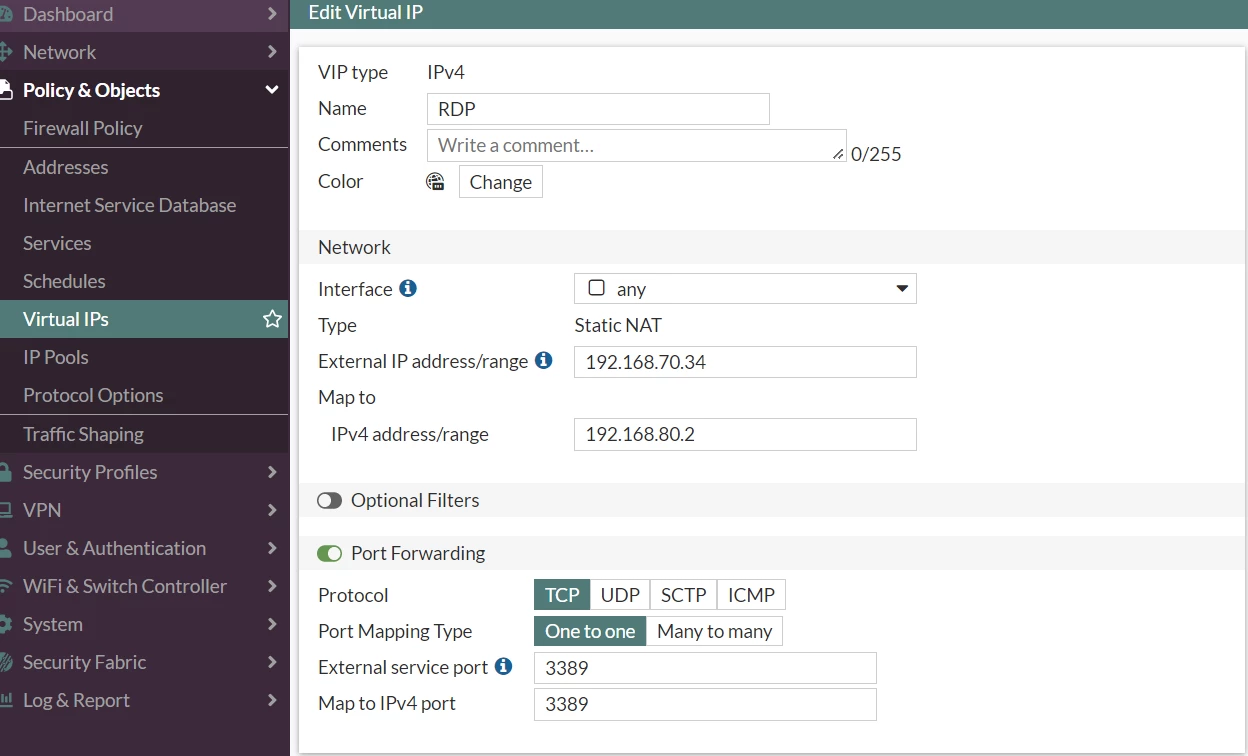
Task: Expand the VPN menu chevron
Action: point(272,510)
